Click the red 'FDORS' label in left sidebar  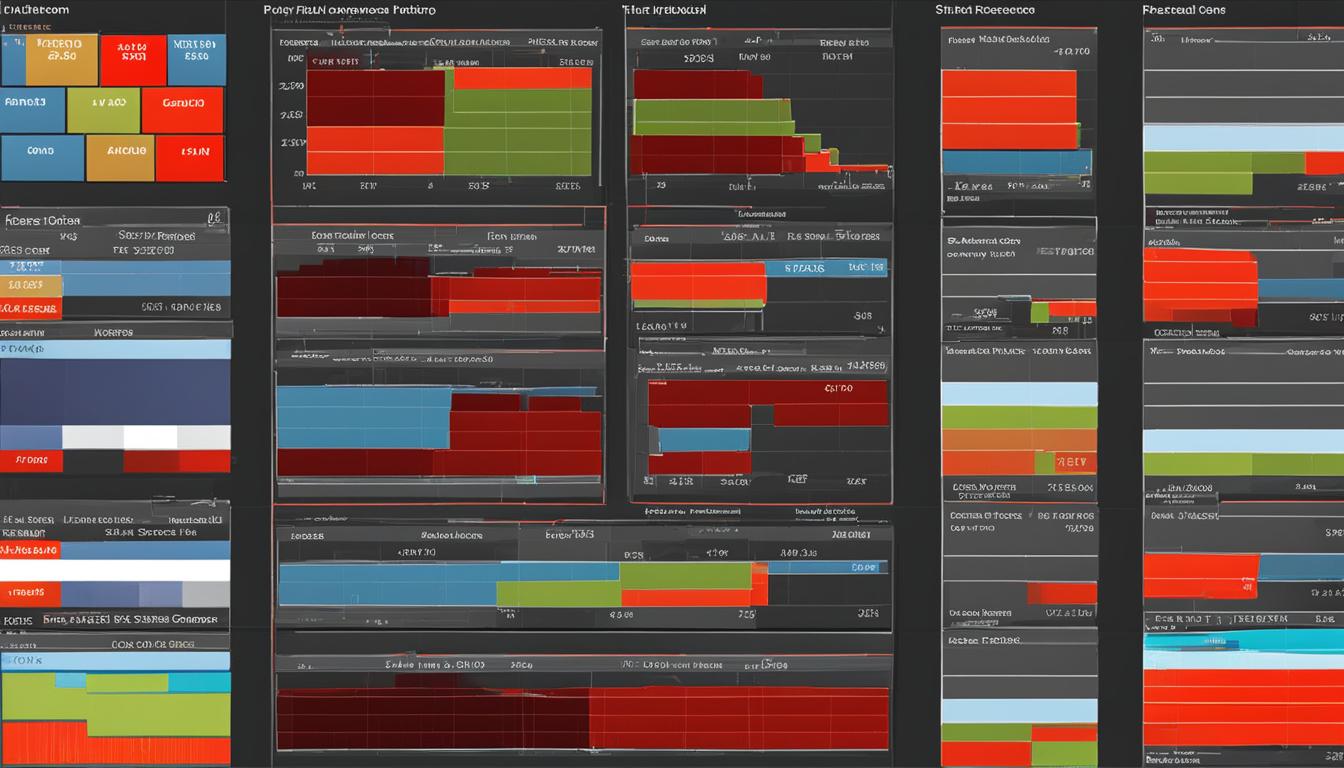point(31,461)
